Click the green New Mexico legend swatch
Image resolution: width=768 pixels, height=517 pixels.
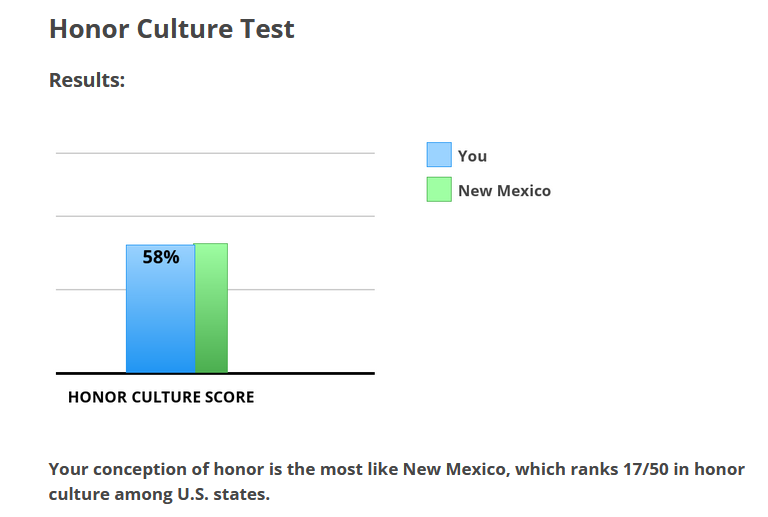pyautogui.click(x=439, y=189)
